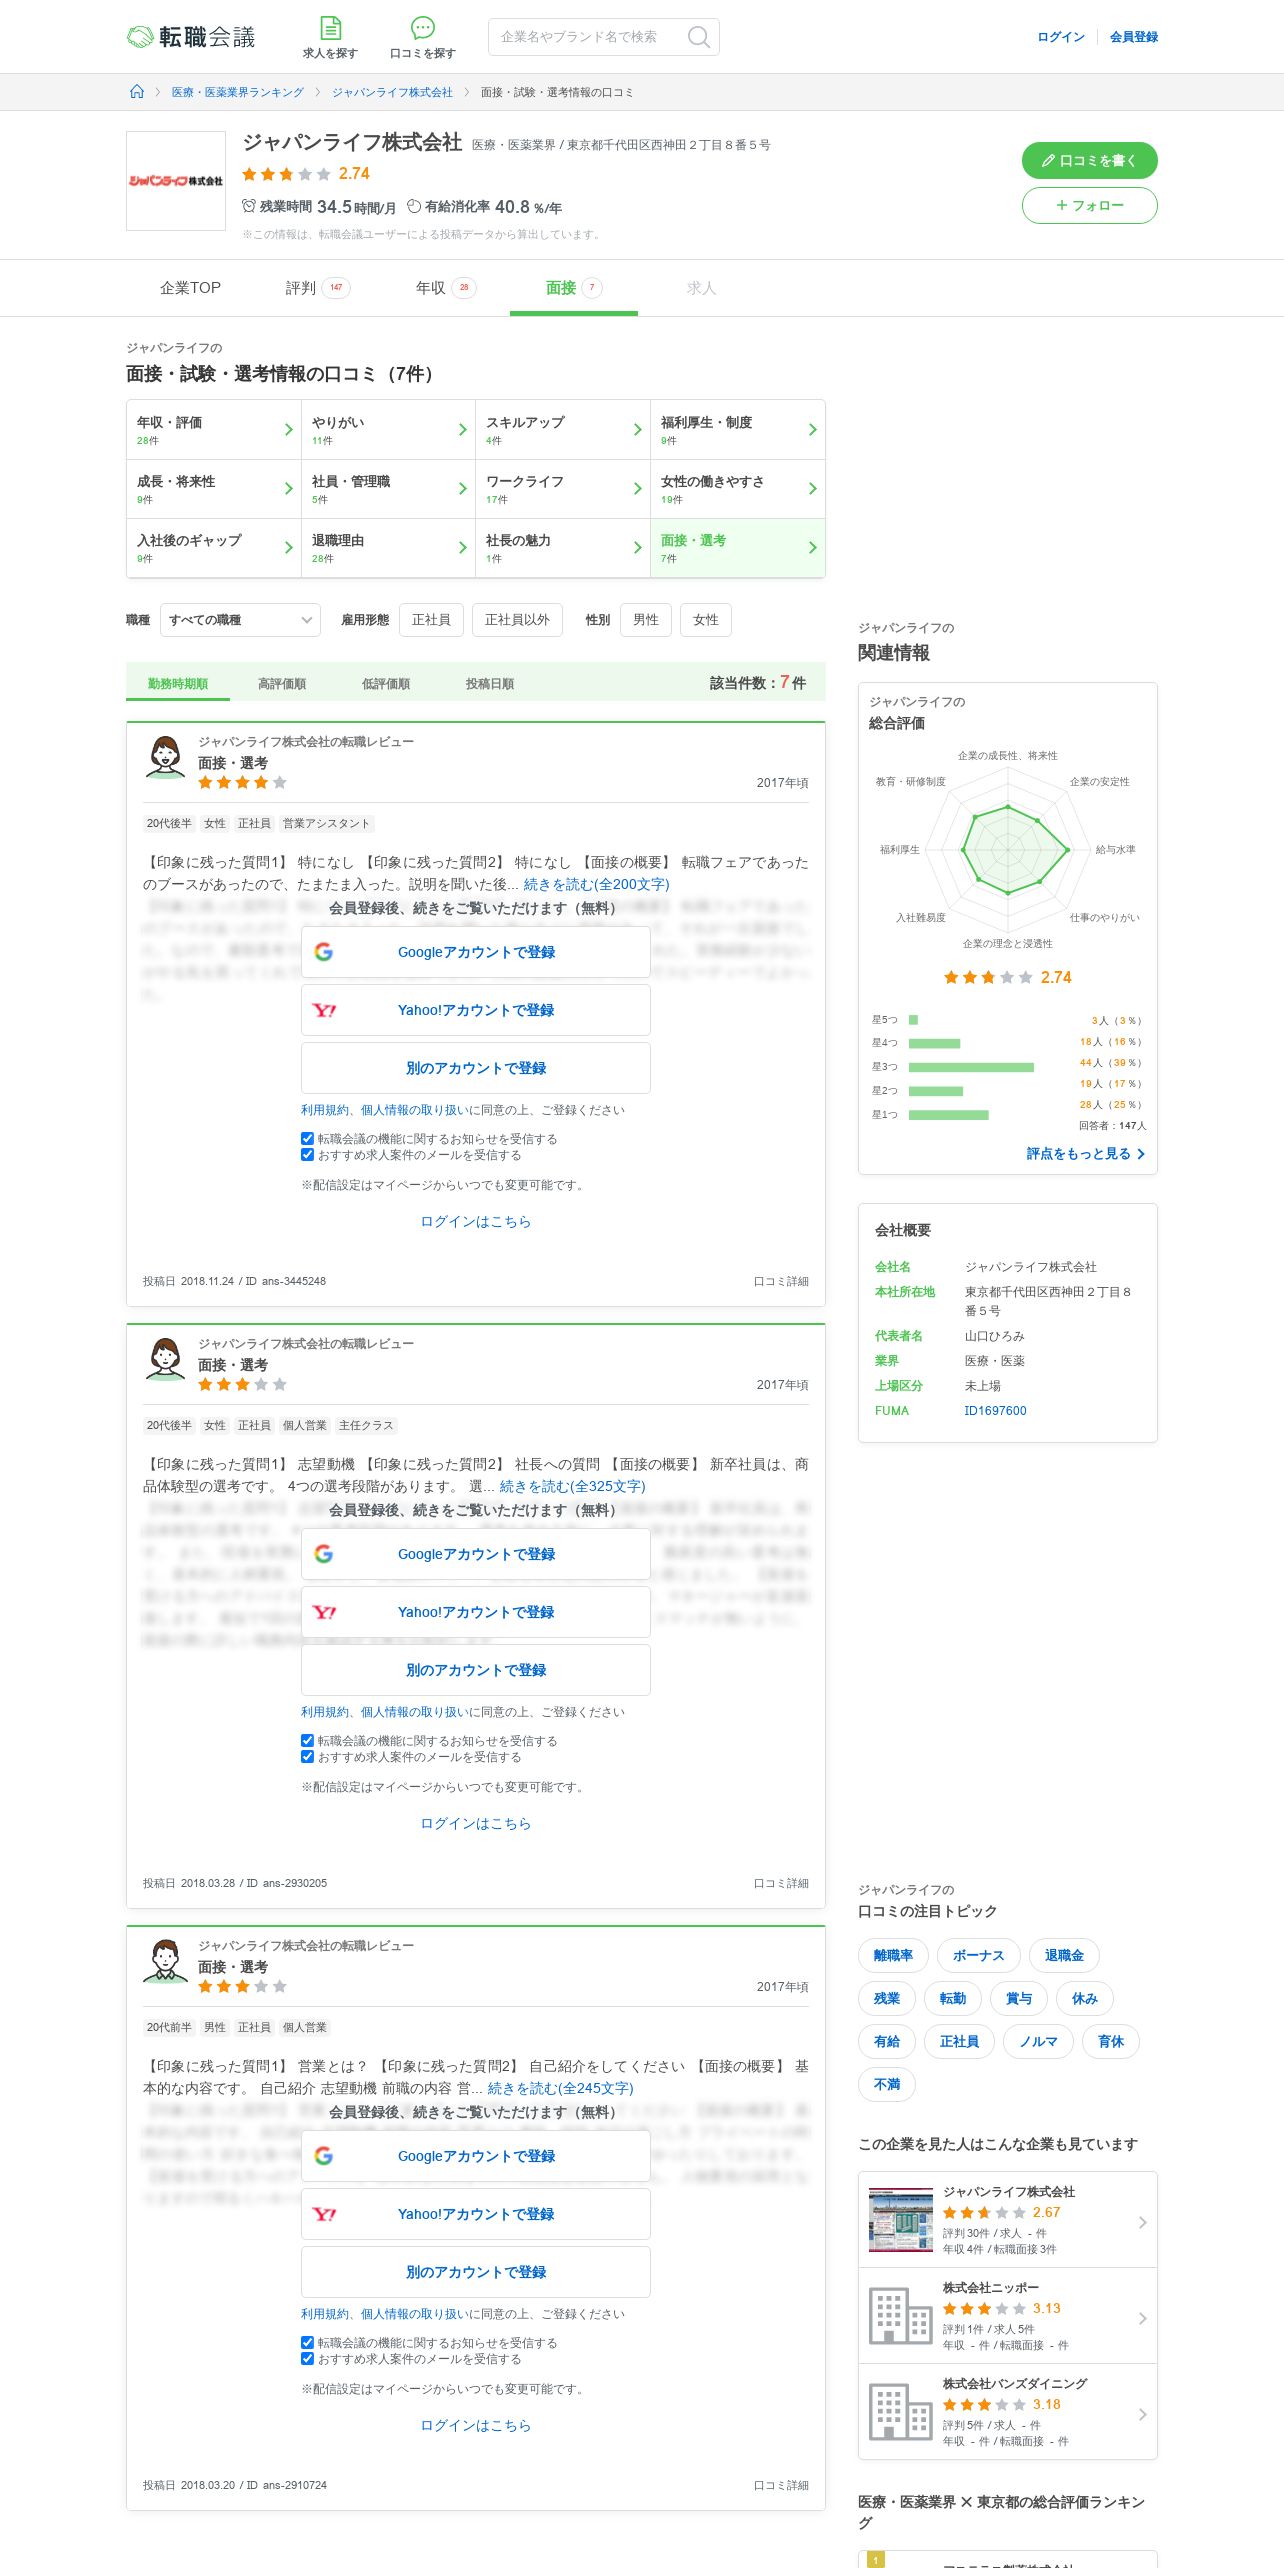Toggle 女性 gender filter
The height and width of the screenshot is (2568, 1284).
tap(706, 620)
